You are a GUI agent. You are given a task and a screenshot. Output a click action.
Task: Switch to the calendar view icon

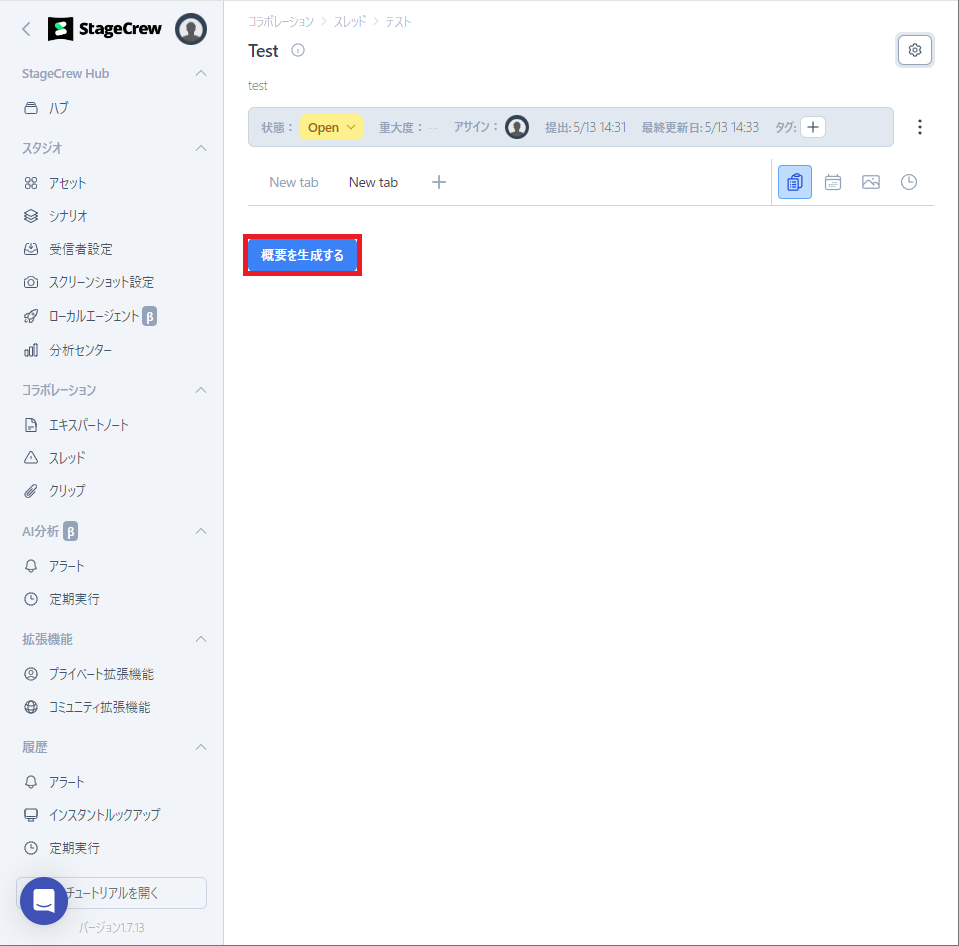(x=833, y=182)
